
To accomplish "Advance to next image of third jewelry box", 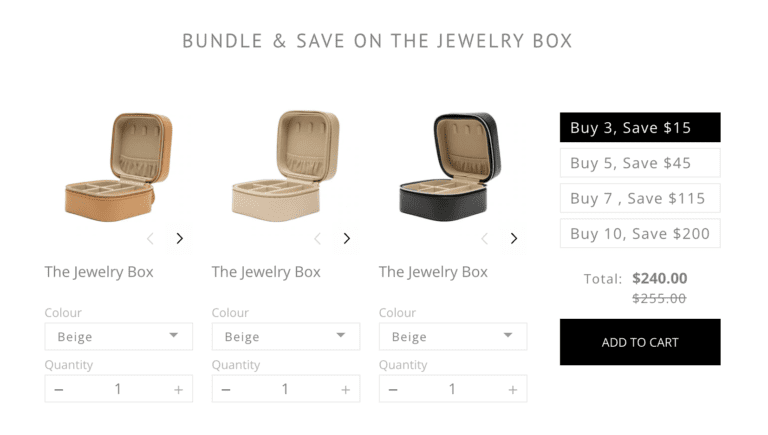I will click(x=514, y=238).
